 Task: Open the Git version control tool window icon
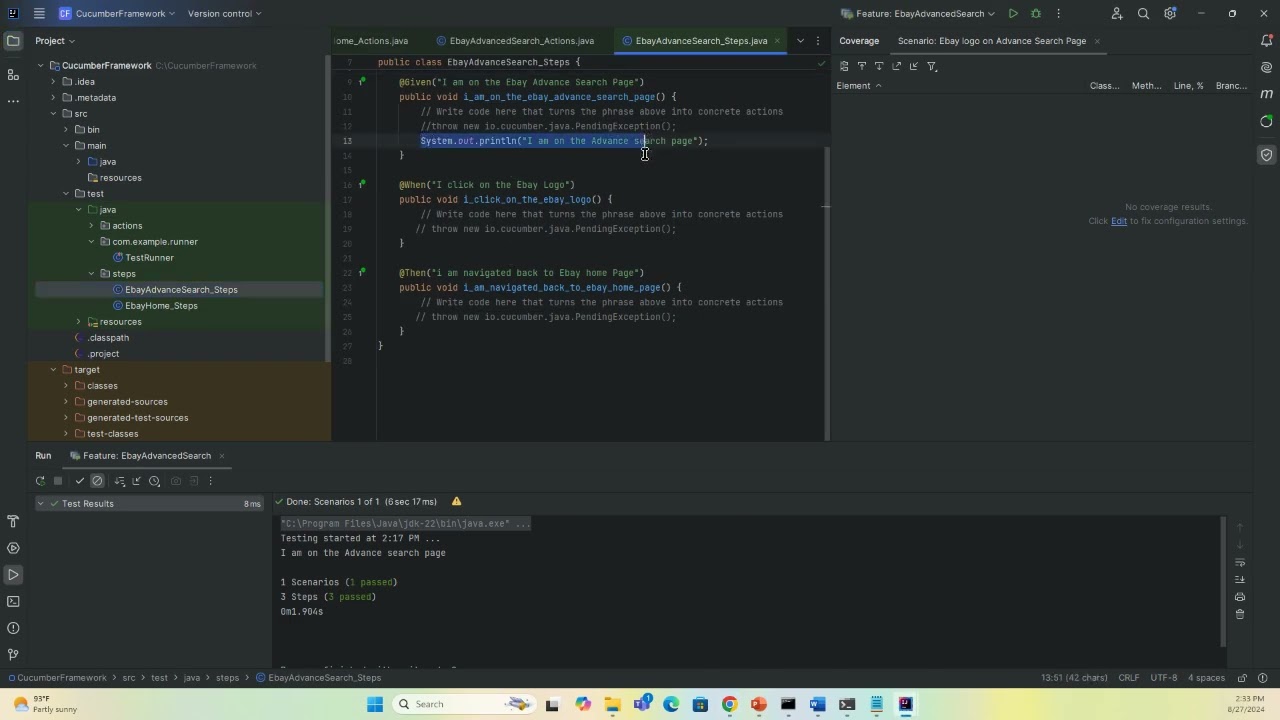pos(13,655)
